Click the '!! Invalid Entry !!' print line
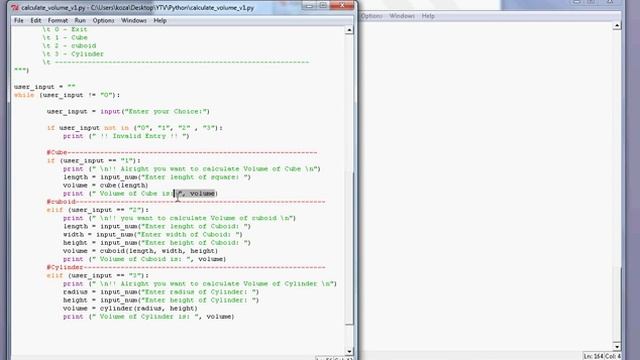The width and height of the screenshot is (640, 360). click(x=126, y=136)
